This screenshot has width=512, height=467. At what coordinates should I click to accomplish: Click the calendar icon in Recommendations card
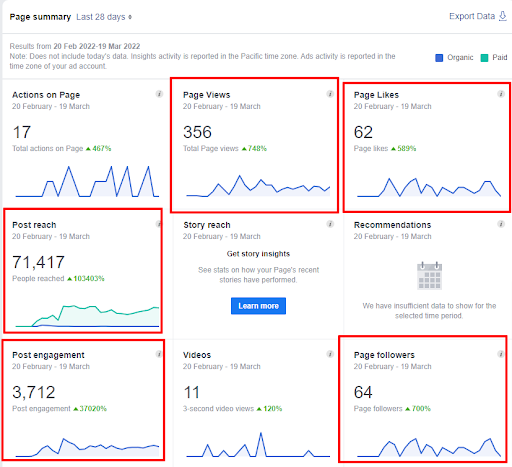point(429,276)
